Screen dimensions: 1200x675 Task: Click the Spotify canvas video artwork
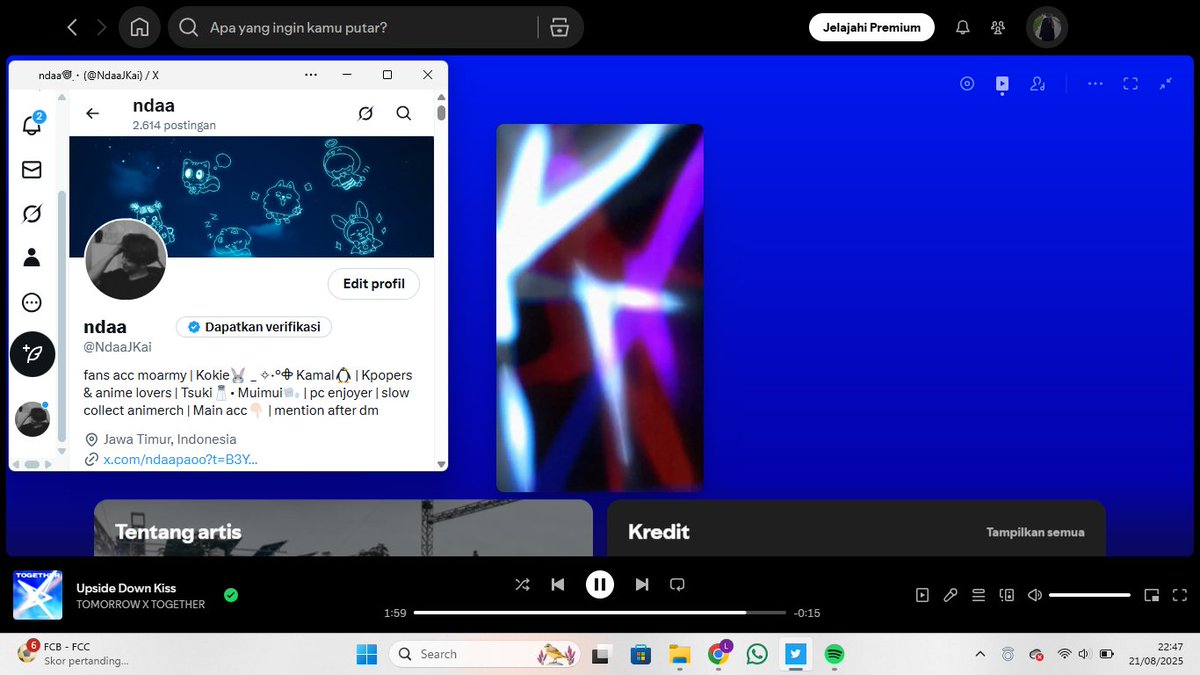point(600,308)
